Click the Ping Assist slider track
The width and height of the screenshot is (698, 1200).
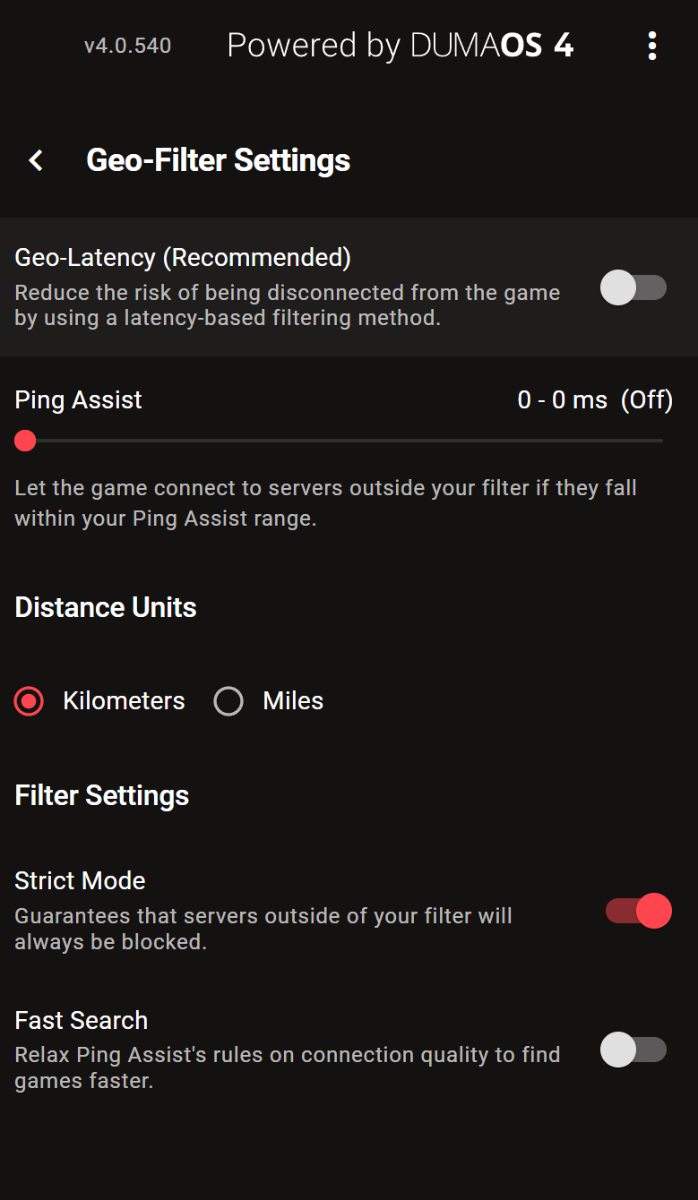pyautogui.click(x=340, y=441)
